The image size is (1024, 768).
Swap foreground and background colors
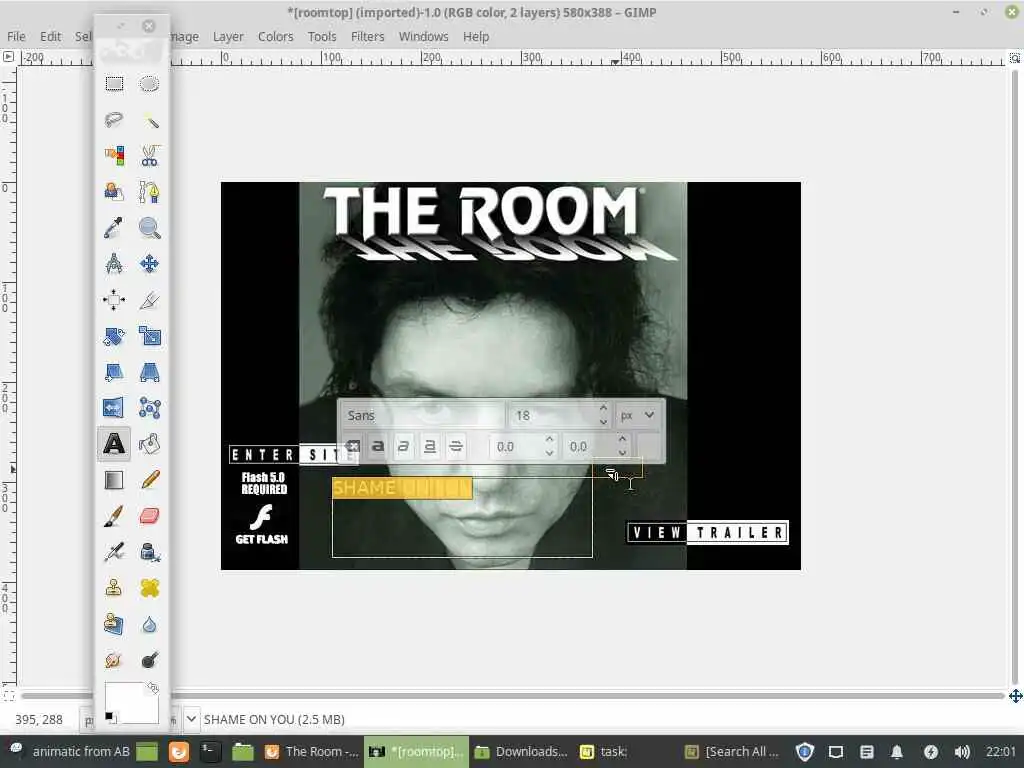coord(153,688)
